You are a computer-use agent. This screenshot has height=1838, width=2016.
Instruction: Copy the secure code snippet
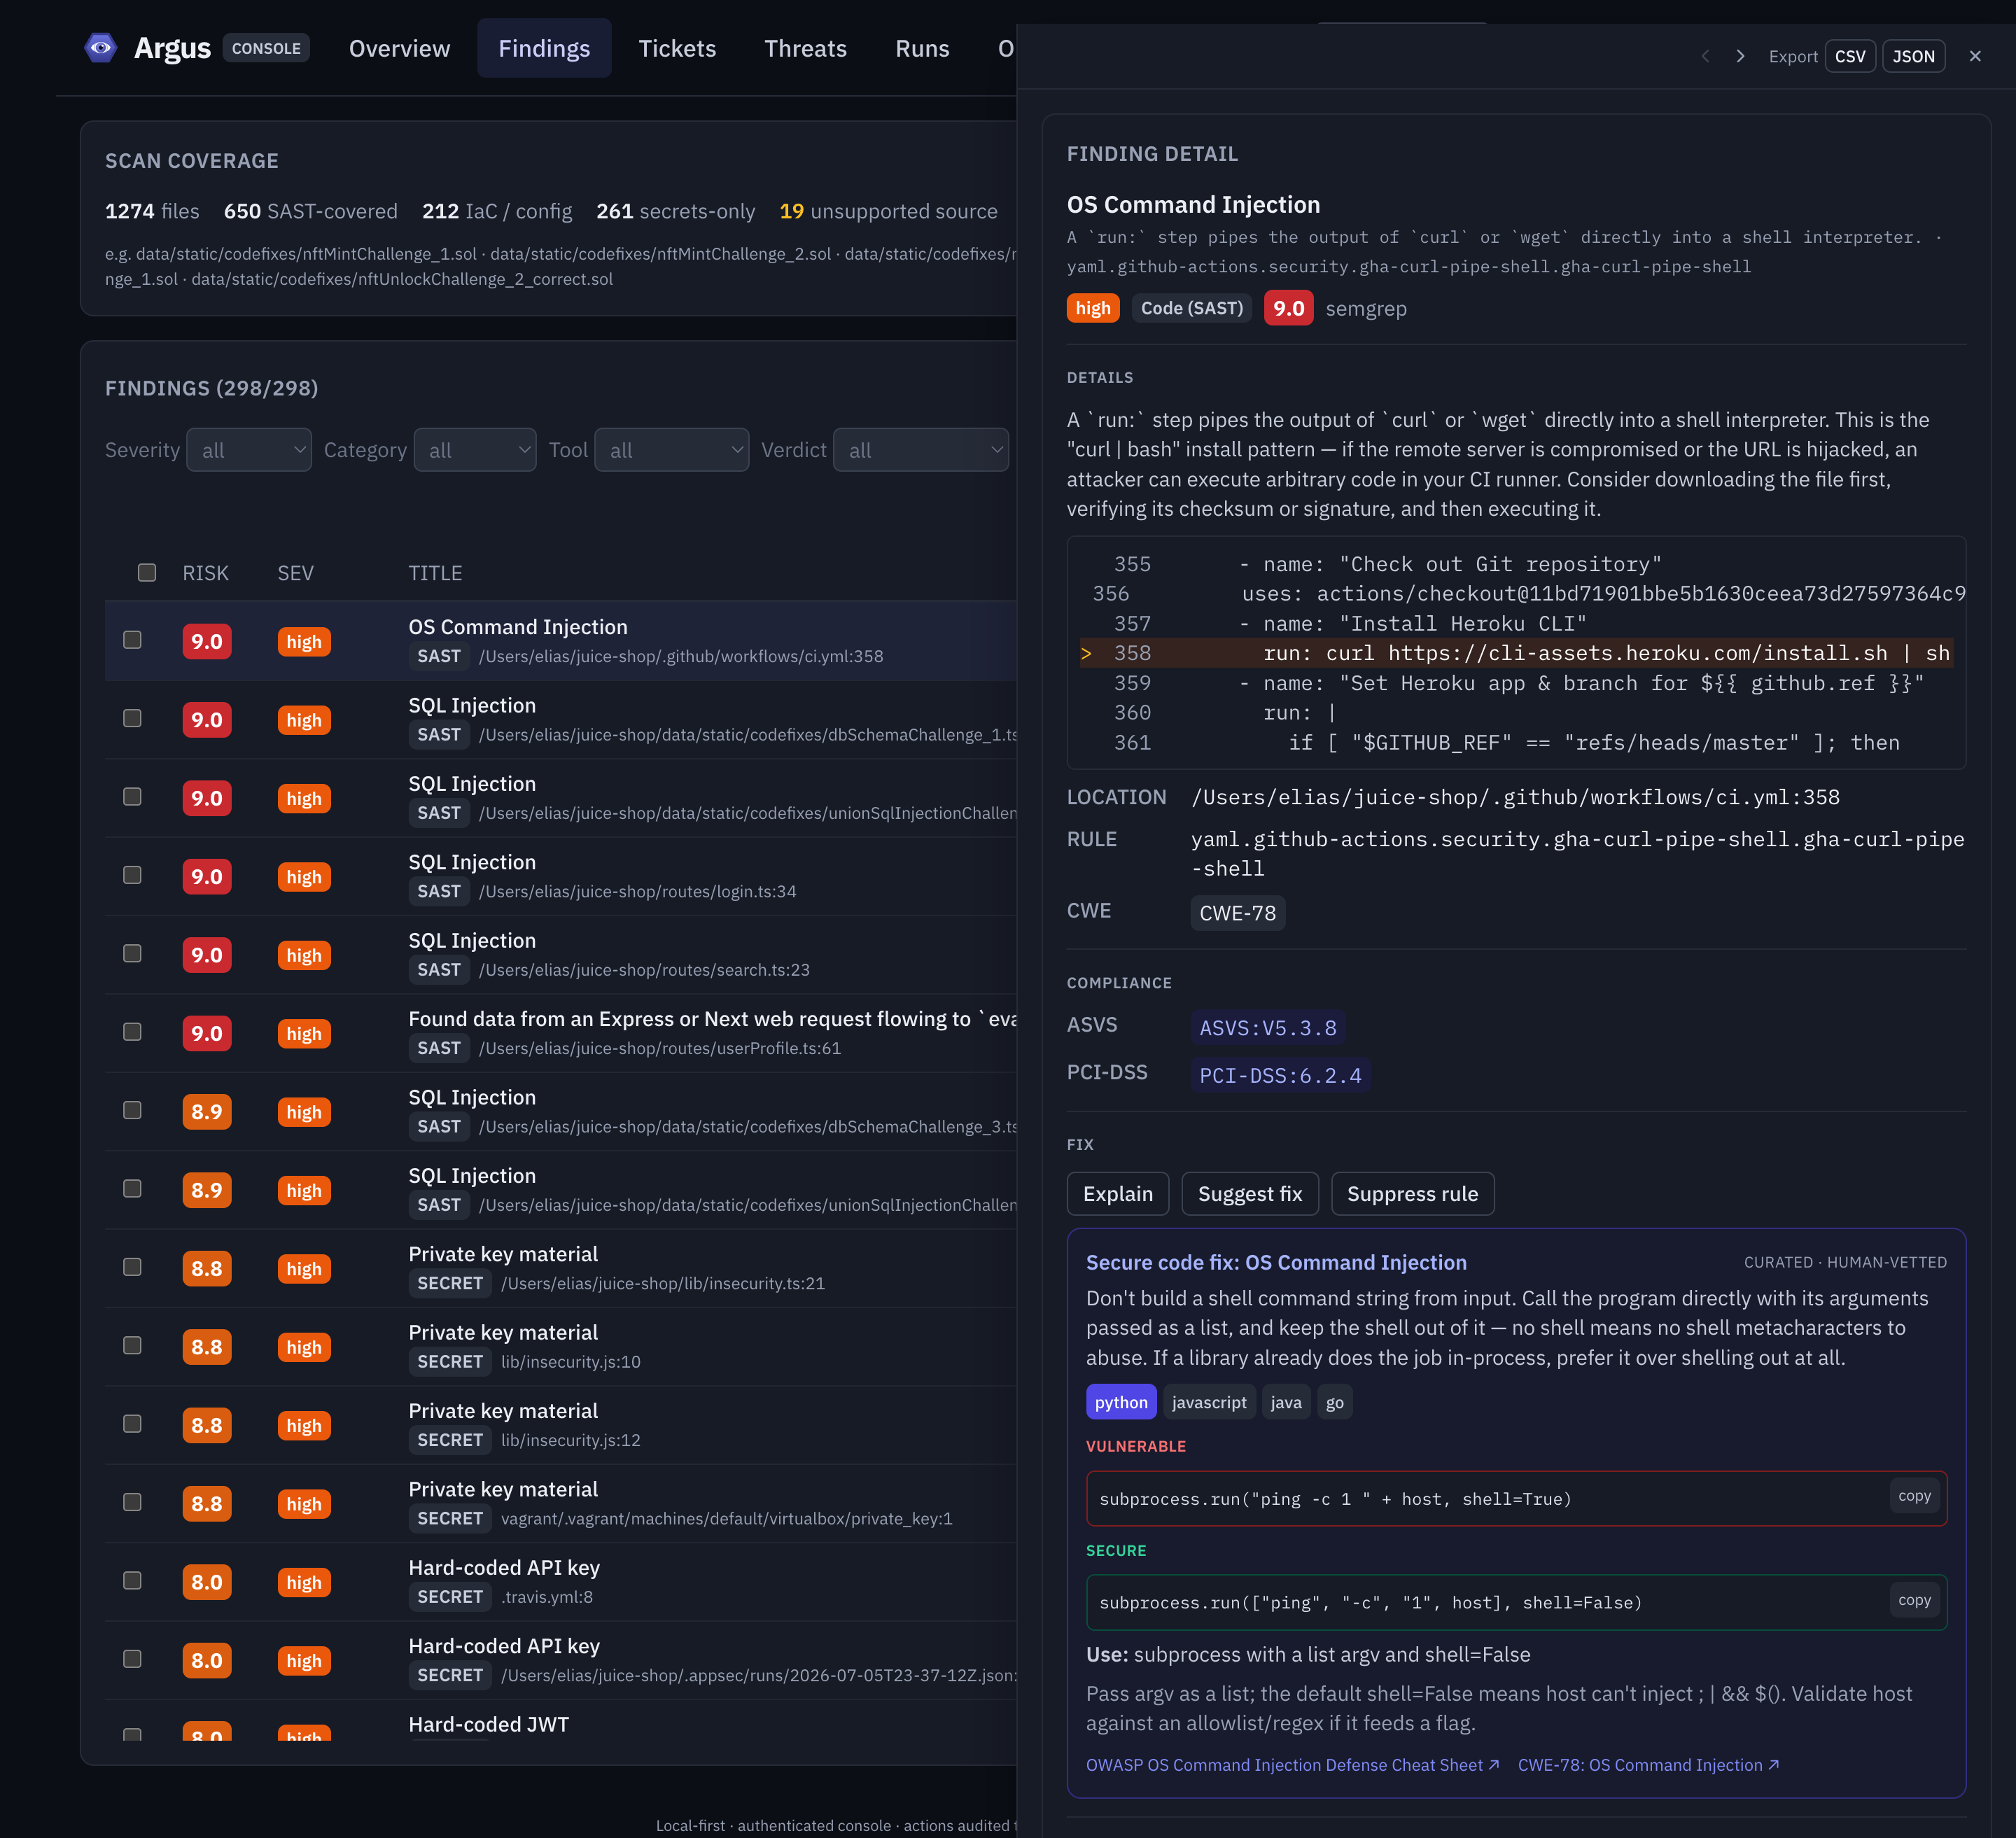point(1914,1600)
